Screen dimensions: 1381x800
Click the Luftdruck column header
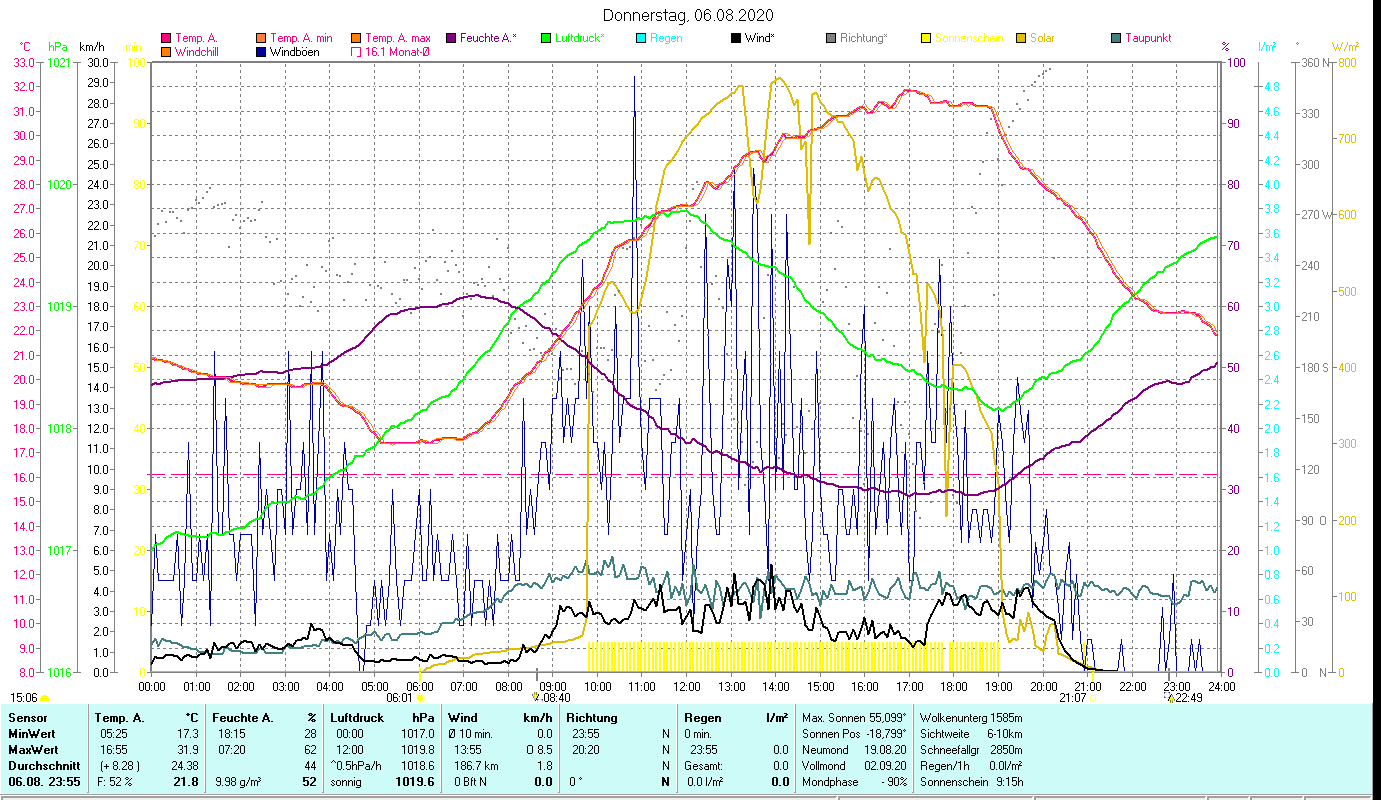[359, 718]
